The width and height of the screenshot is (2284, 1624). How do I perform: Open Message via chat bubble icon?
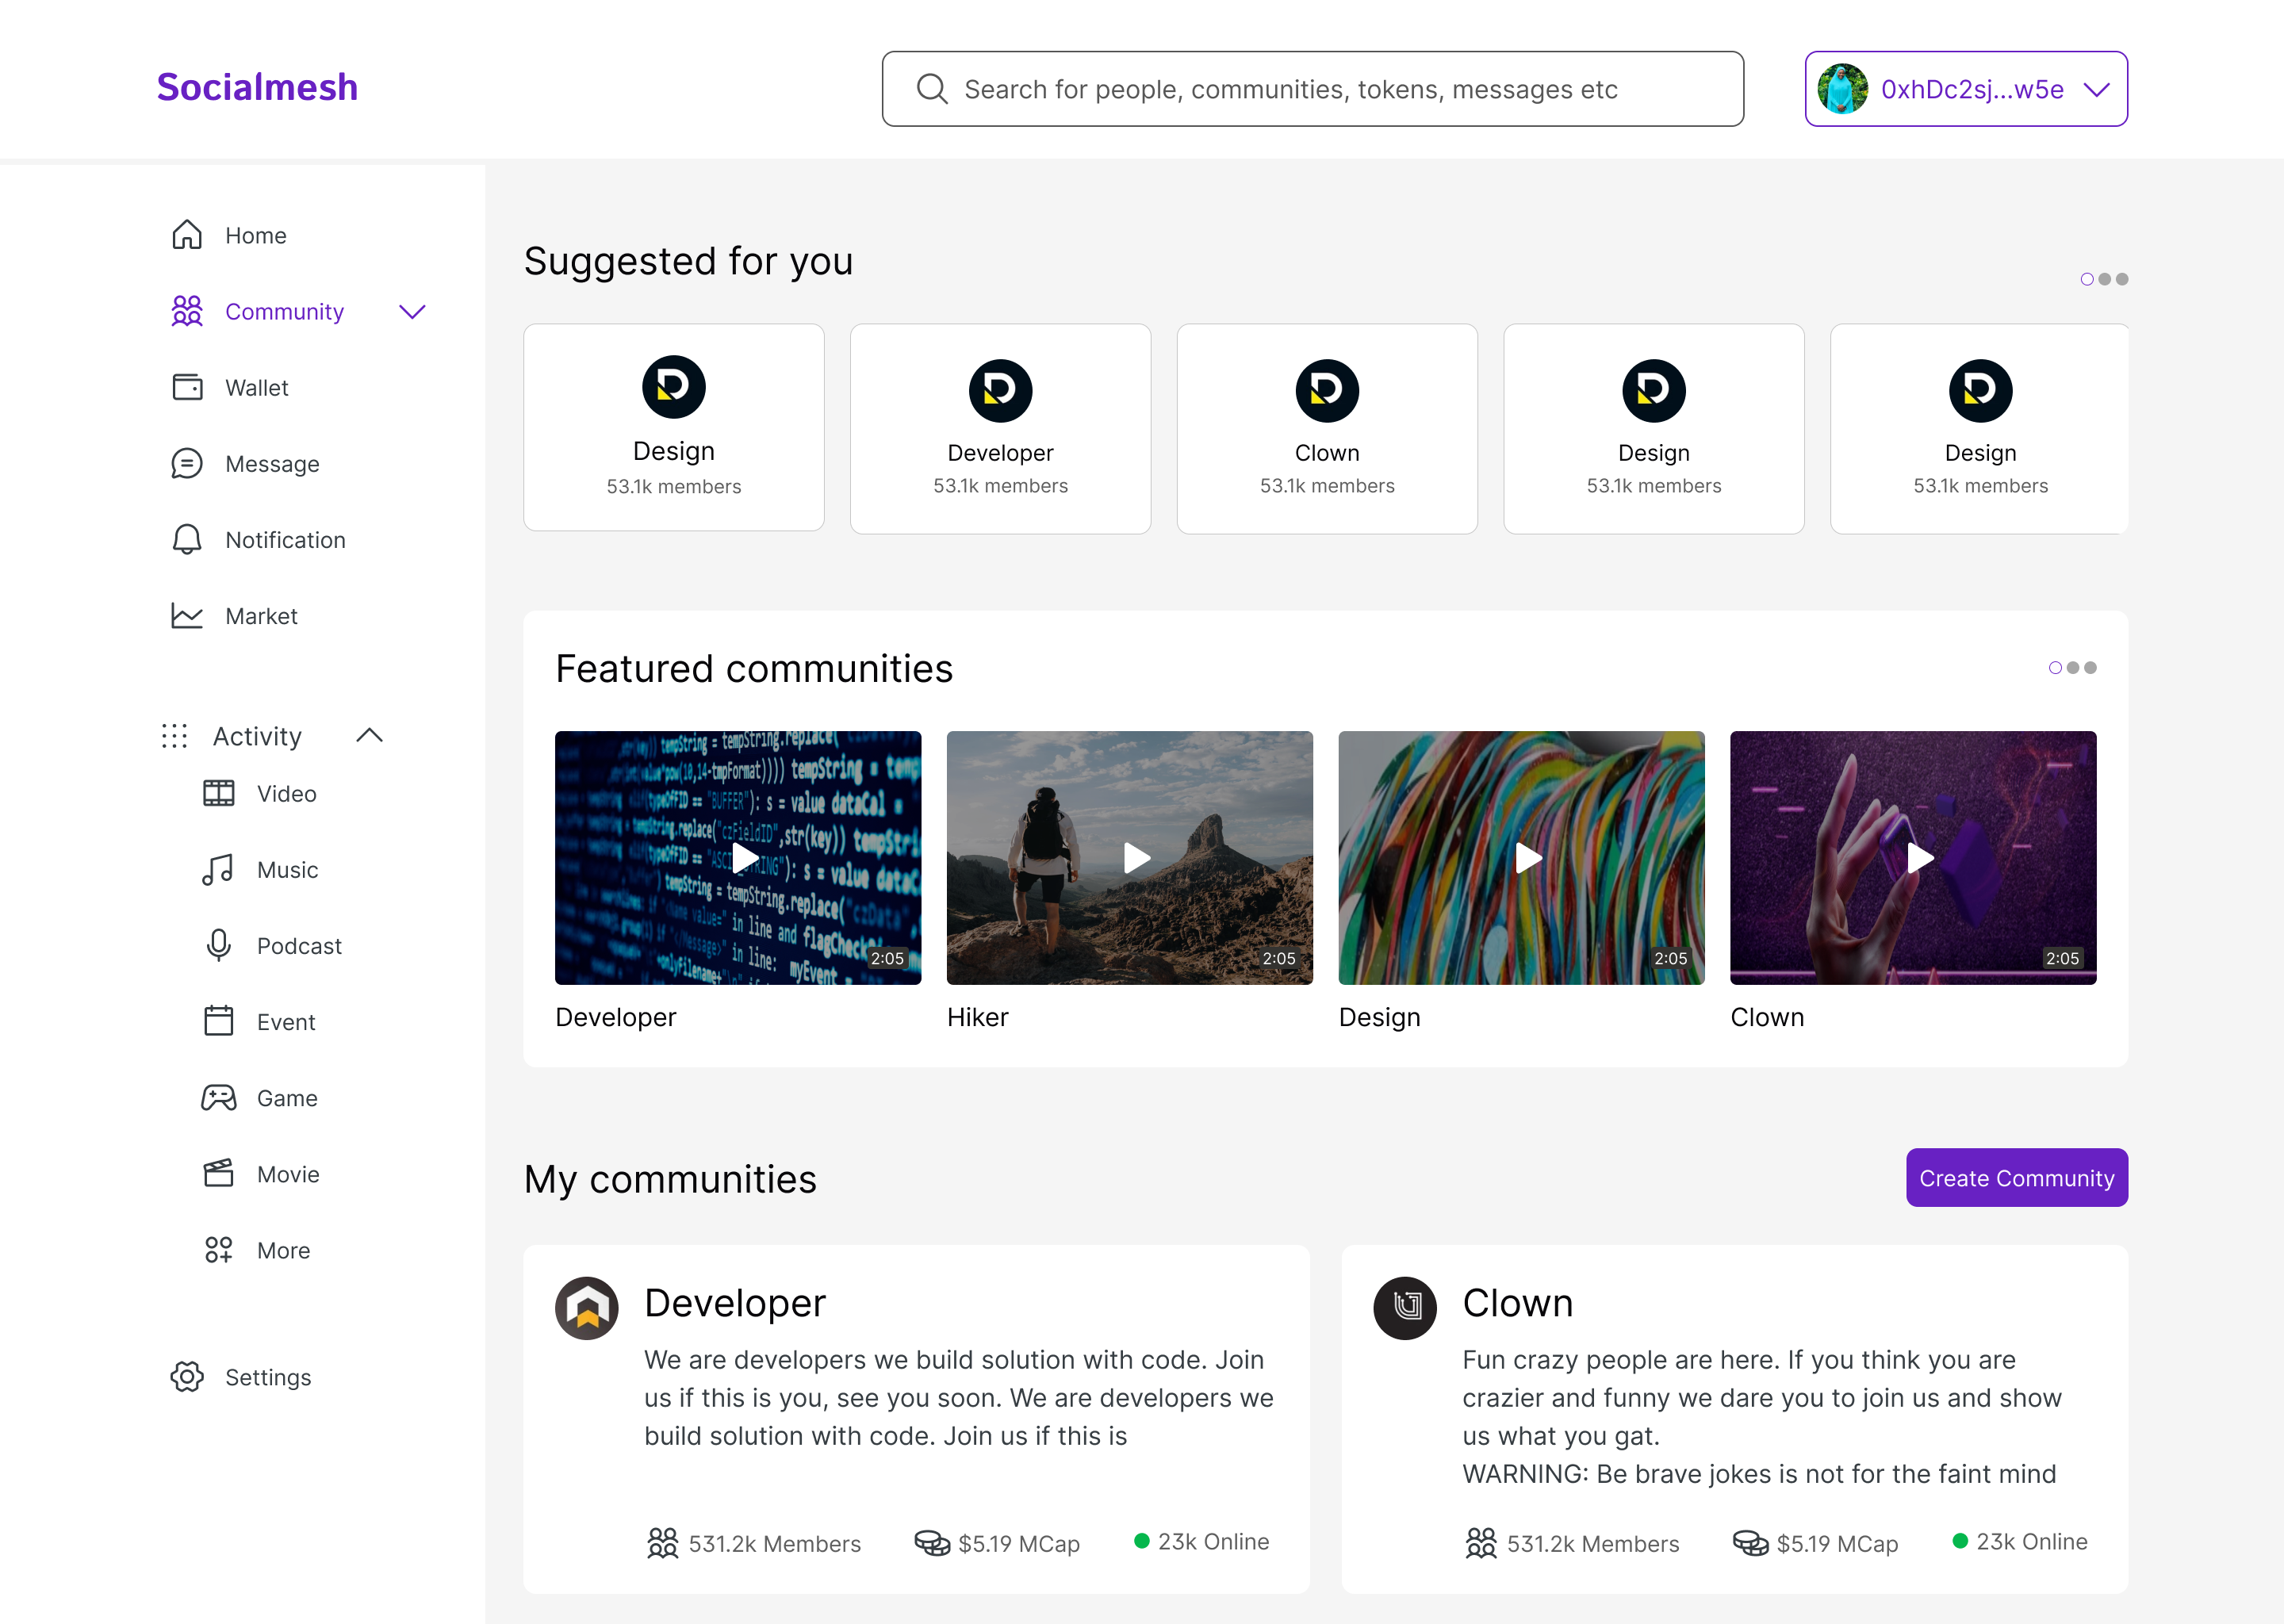point(187,464)
